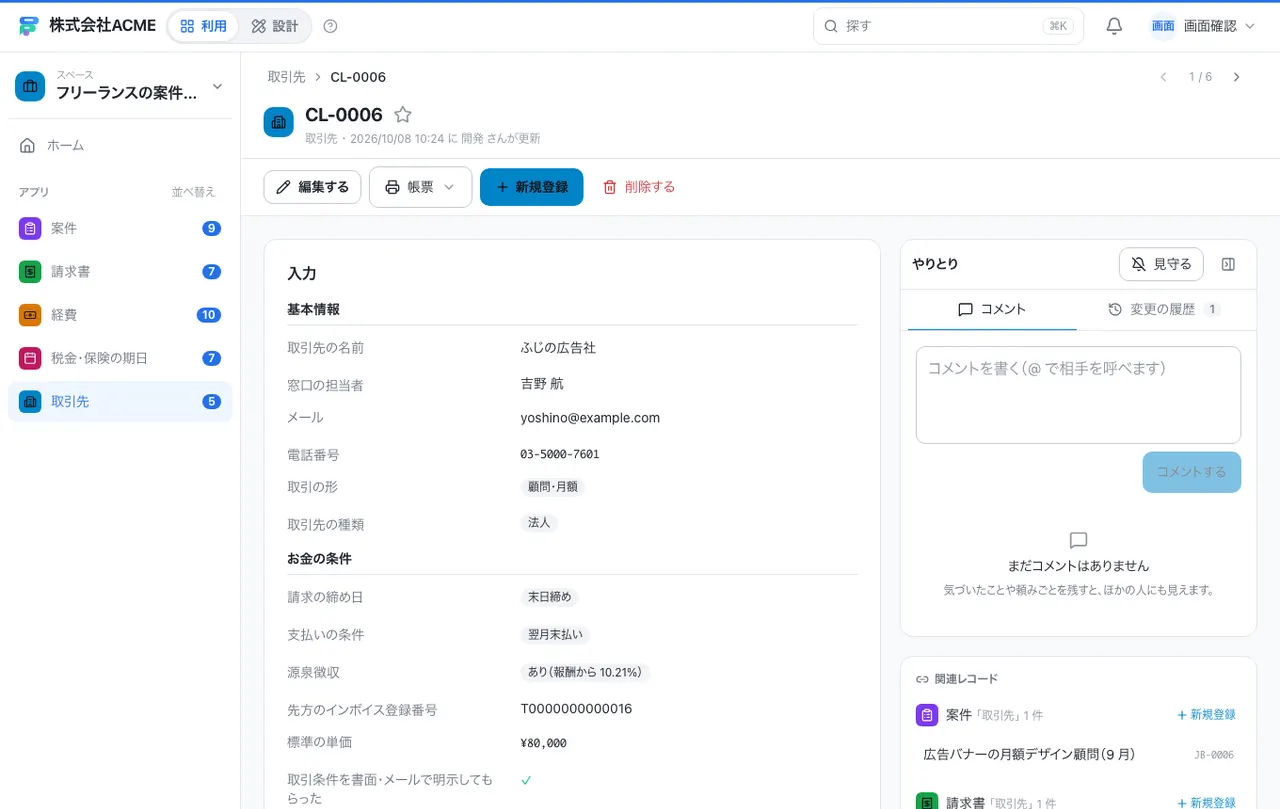Screen dimensions: 1280x809
Task: Click the コメントを書く text area
Action: 1078,395
